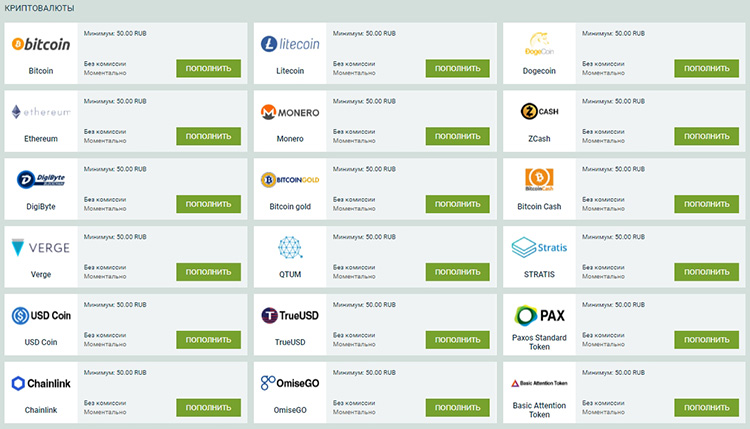
Task: Click the Bitcoin logo icon
Action: coord(41,44)
